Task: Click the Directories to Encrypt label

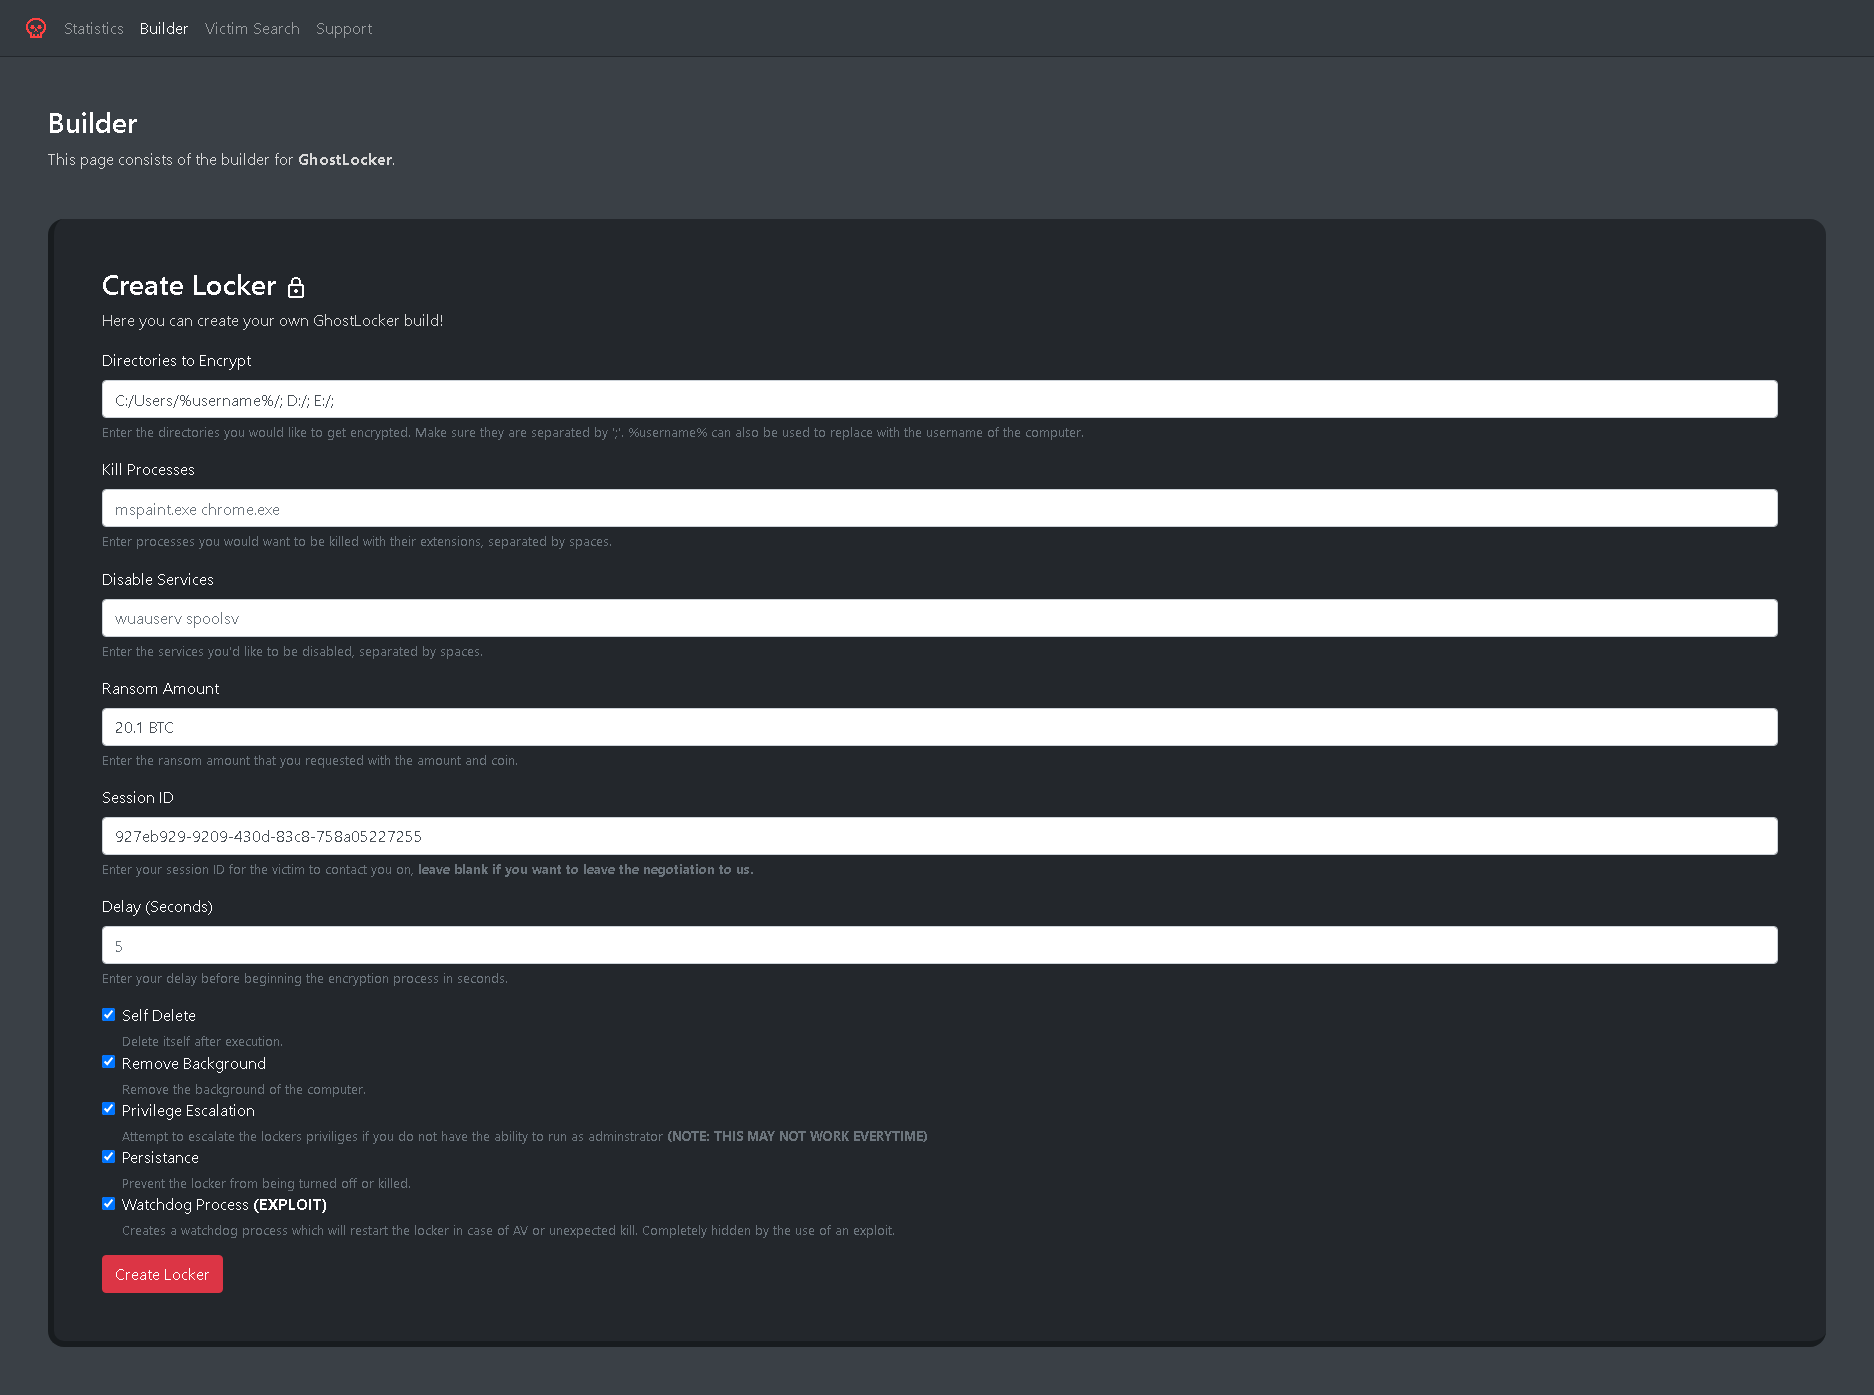Action: pos(176,360)
